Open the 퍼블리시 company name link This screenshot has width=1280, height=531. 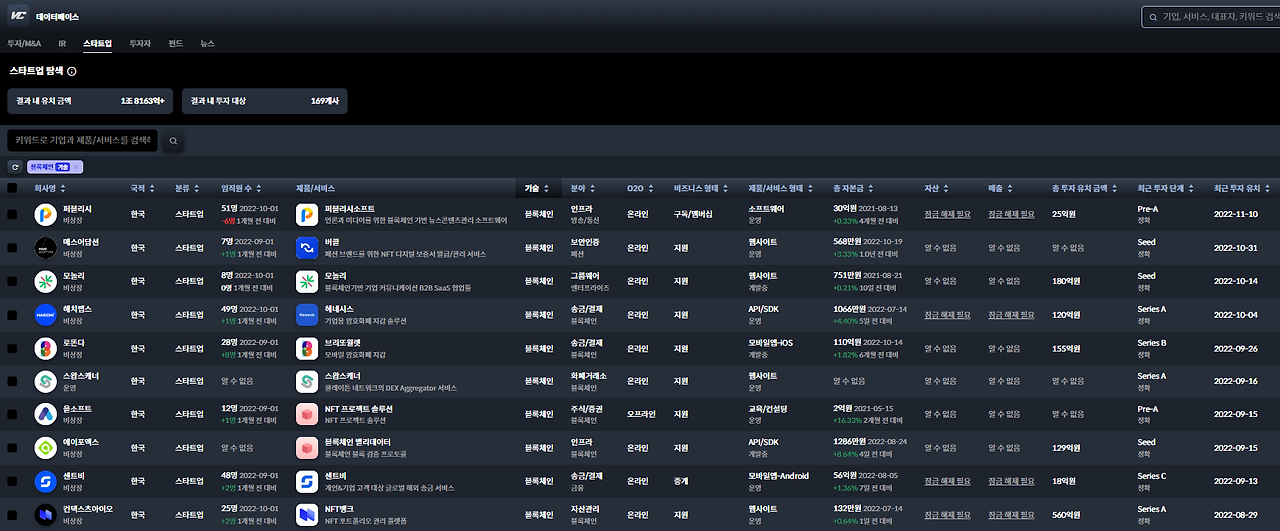[x=77, y=208]
